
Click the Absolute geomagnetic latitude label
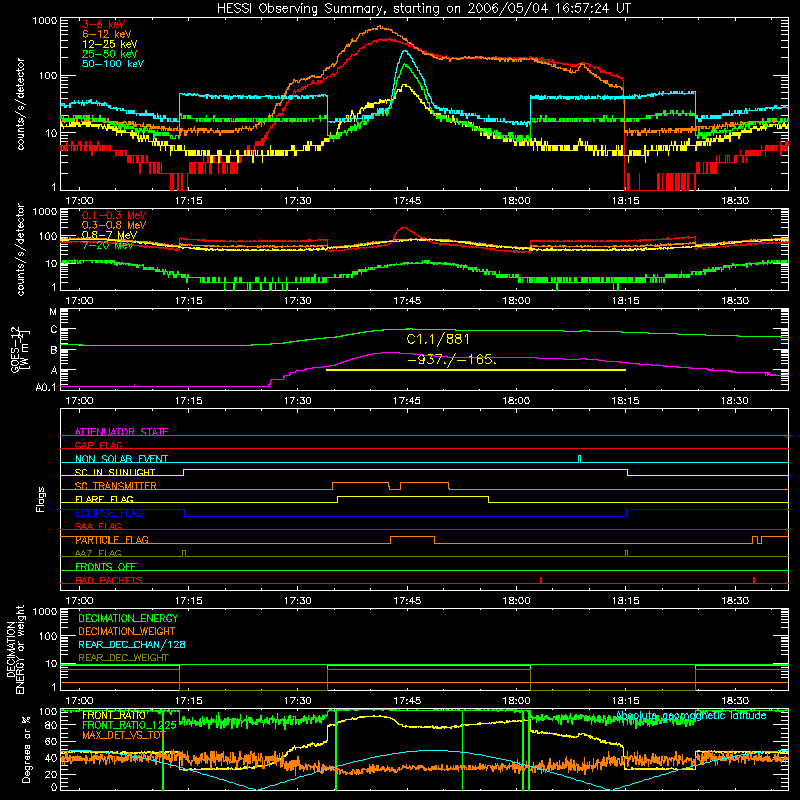(691, 715)
